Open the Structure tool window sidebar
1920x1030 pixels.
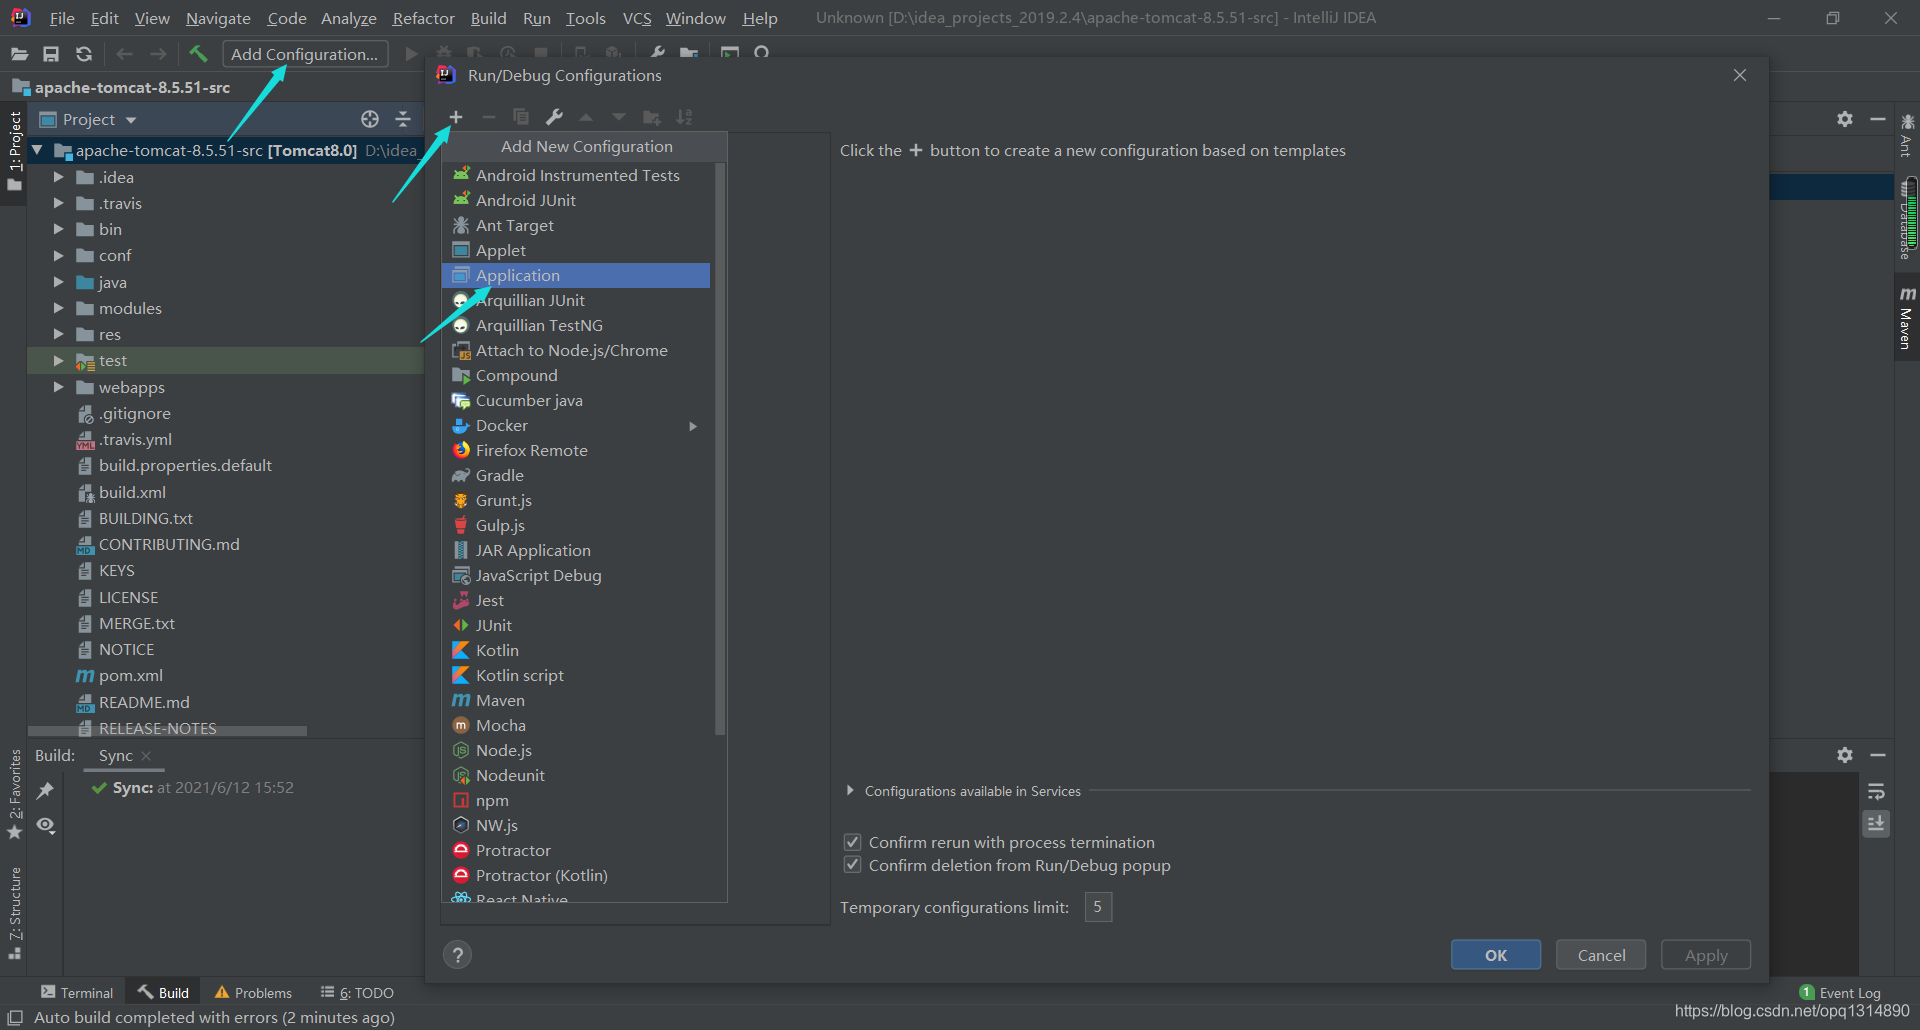15,913
